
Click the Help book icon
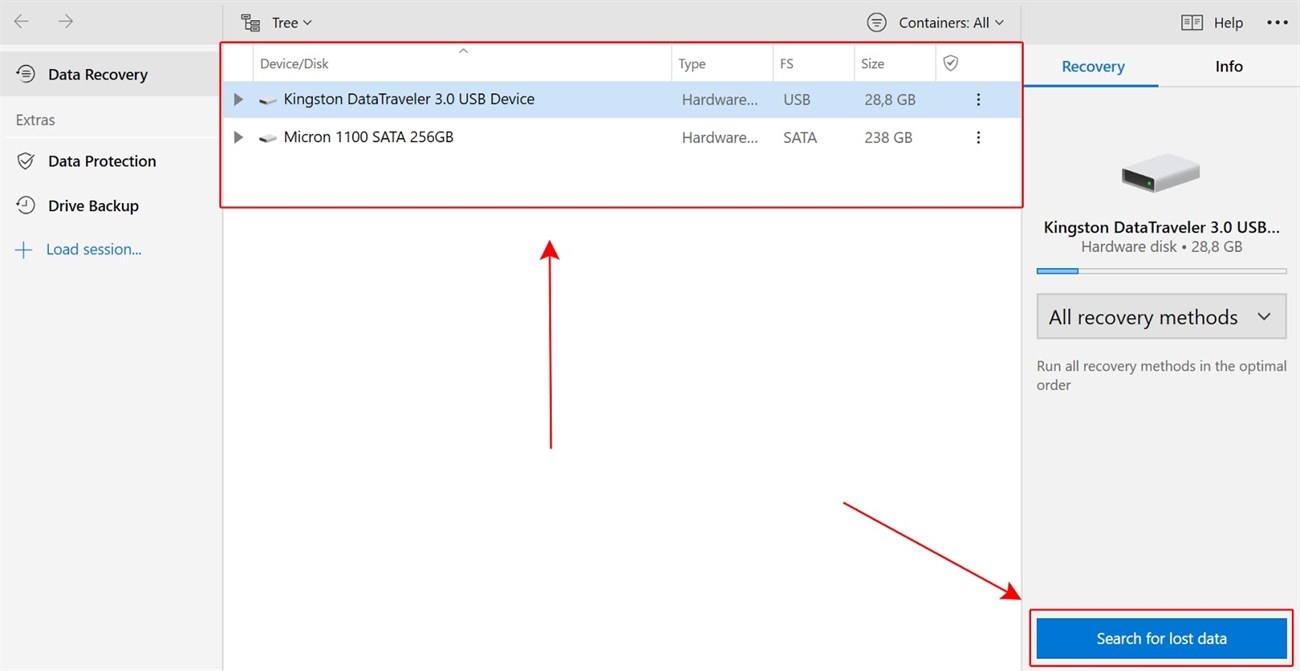coord(1191,22)
